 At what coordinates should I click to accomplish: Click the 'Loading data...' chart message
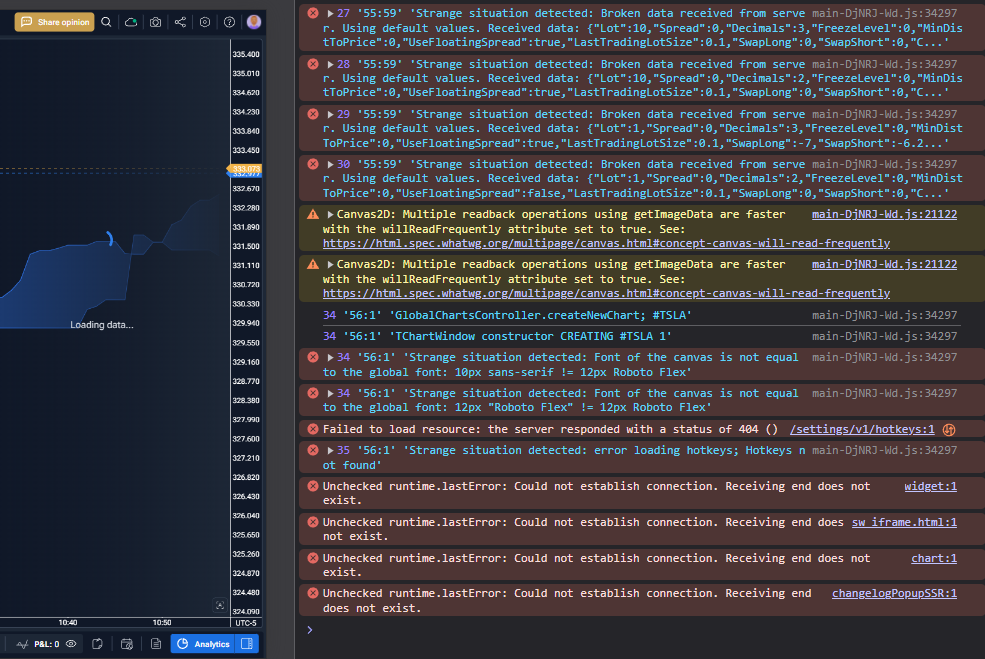[x=102, y=325]
